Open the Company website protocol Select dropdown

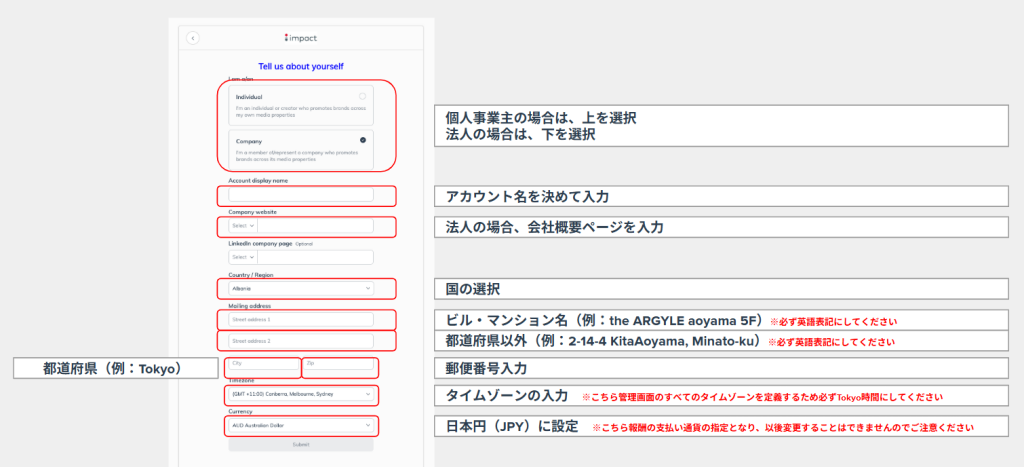[242, 227]
